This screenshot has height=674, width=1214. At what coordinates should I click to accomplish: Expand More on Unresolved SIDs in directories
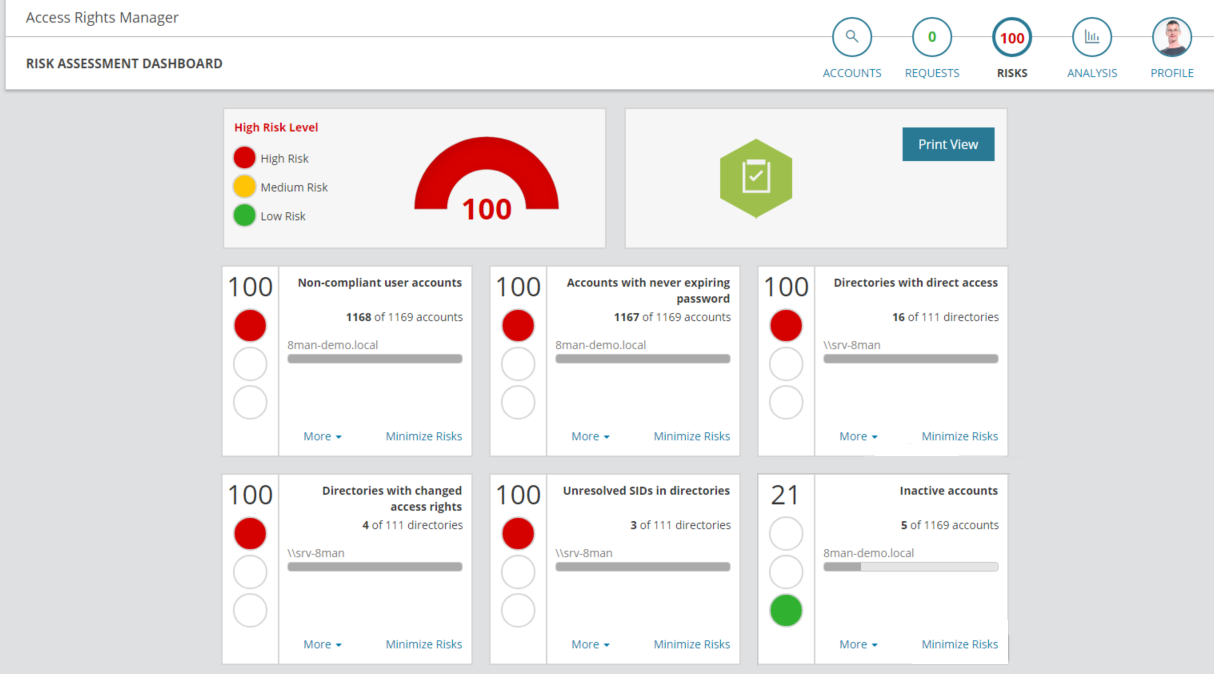[x=590, y=644]
